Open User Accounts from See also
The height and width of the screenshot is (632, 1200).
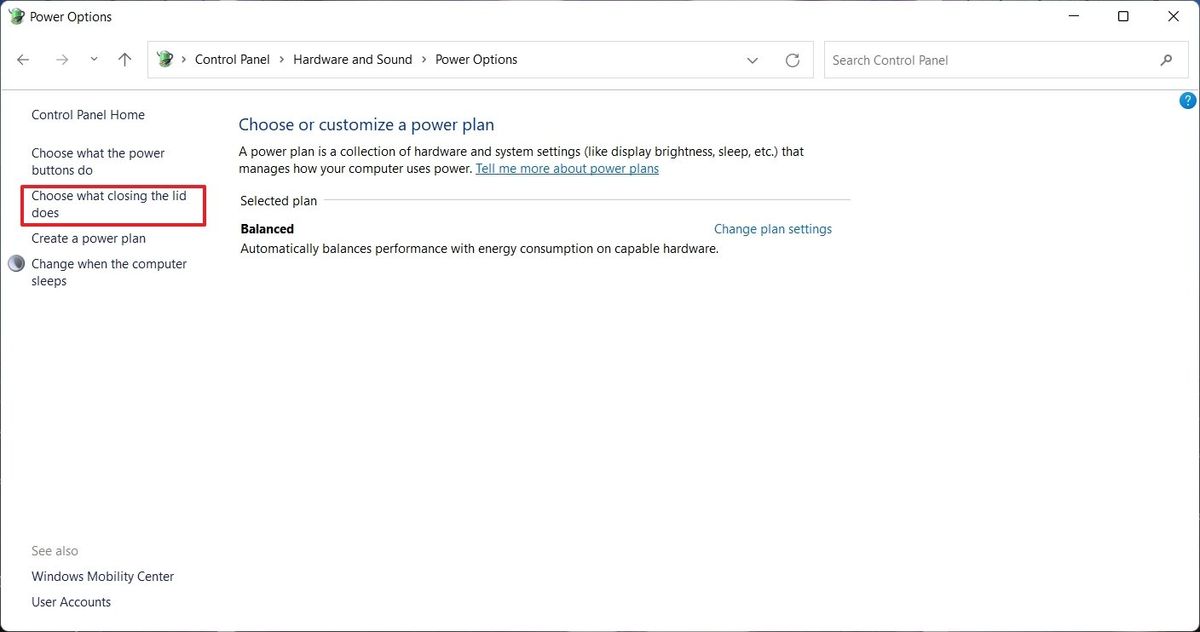pyautogui.click(x=71, y=601)
